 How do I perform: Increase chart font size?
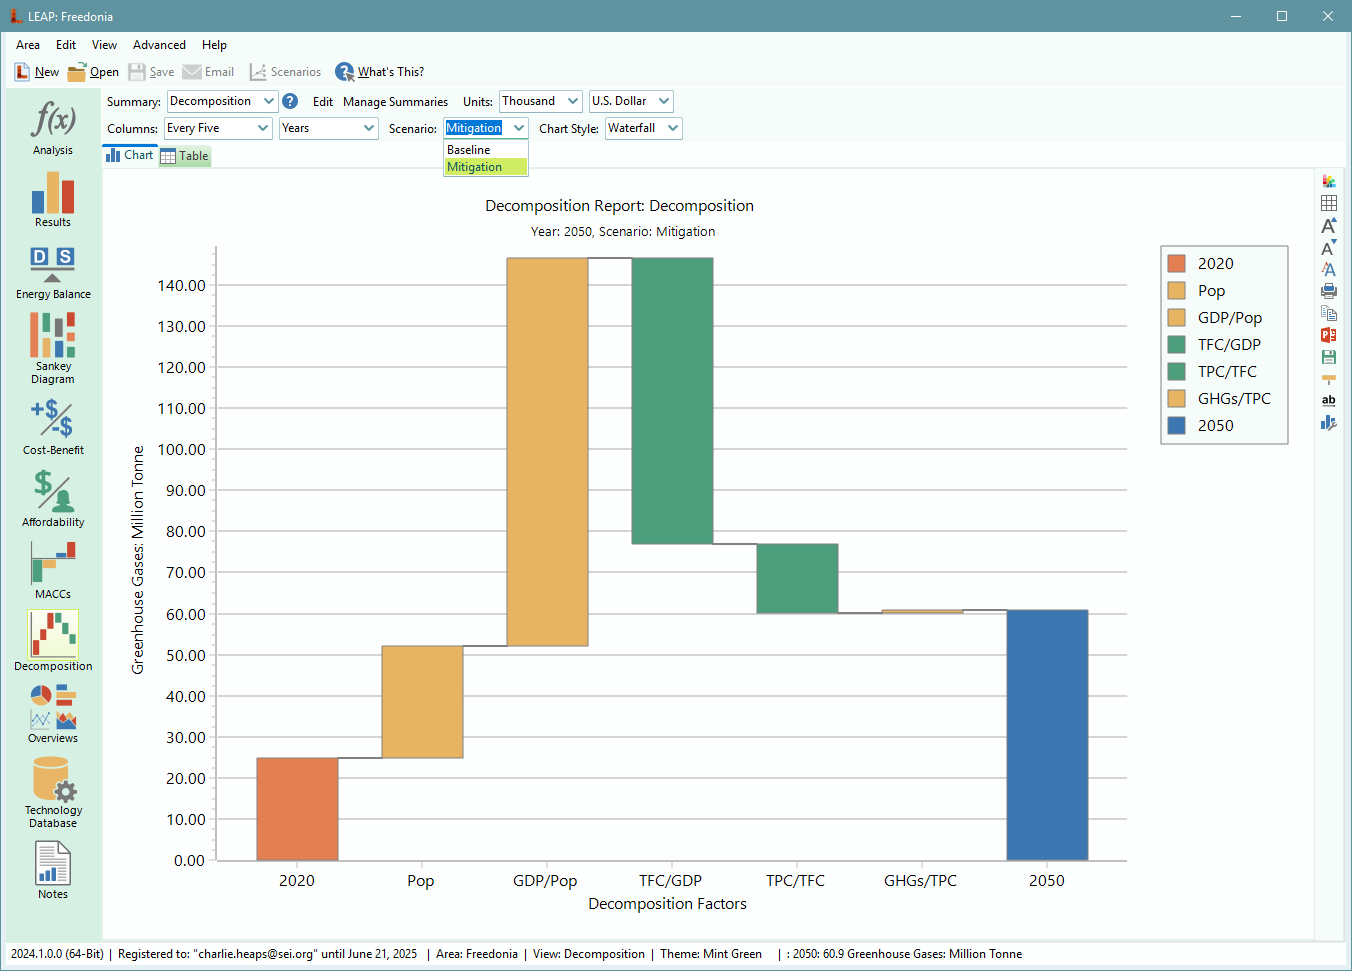(x=1328, y=226)
